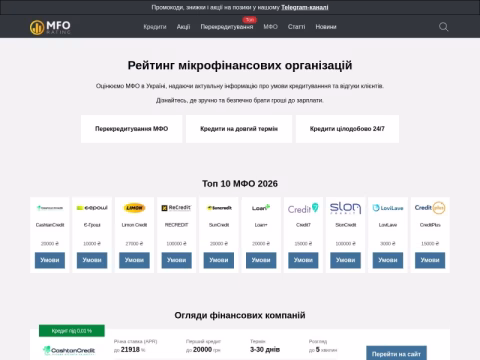480x360 pixels.
Task: Select the Є-Гроші logo in Top 10
Action: 92,208
